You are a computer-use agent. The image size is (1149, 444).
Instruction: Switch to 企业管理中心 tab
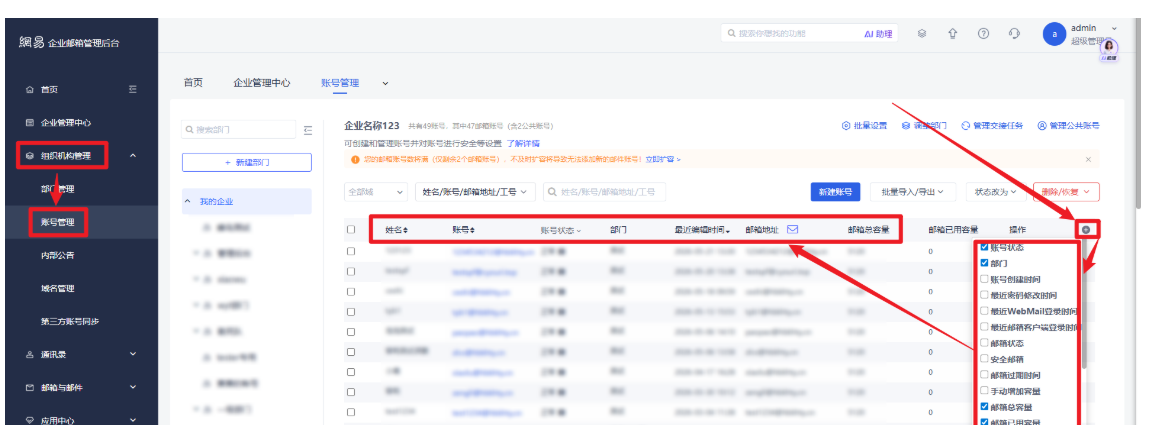262,83
